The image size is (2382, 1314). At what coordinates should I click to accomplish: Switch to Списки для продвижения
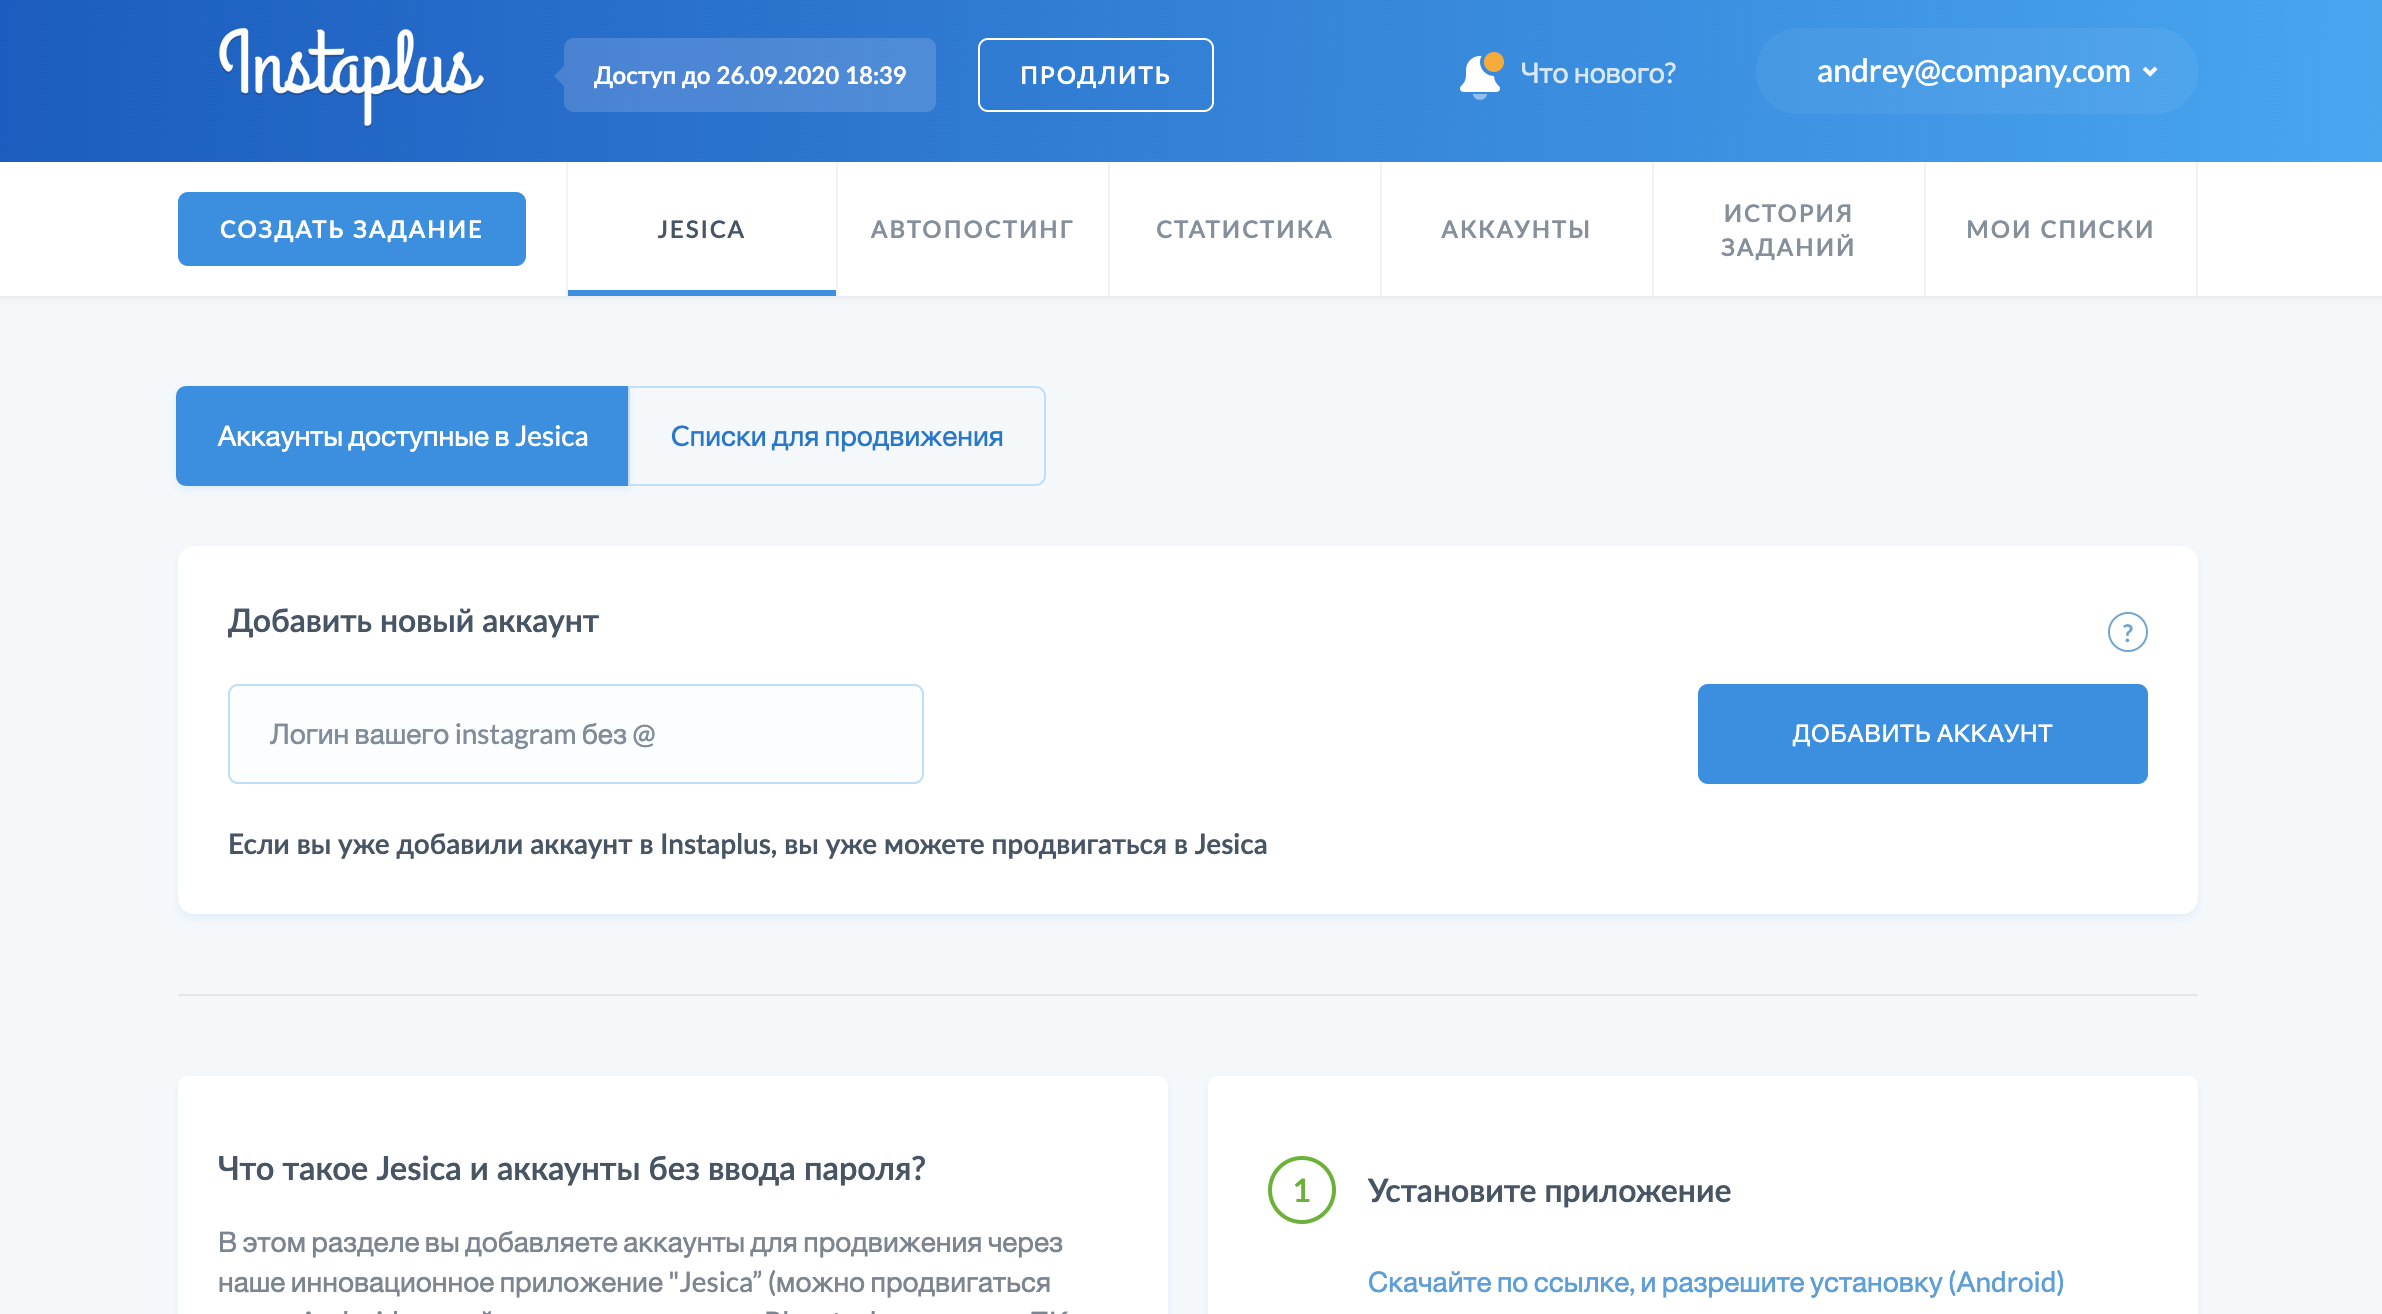pos(836,436)
